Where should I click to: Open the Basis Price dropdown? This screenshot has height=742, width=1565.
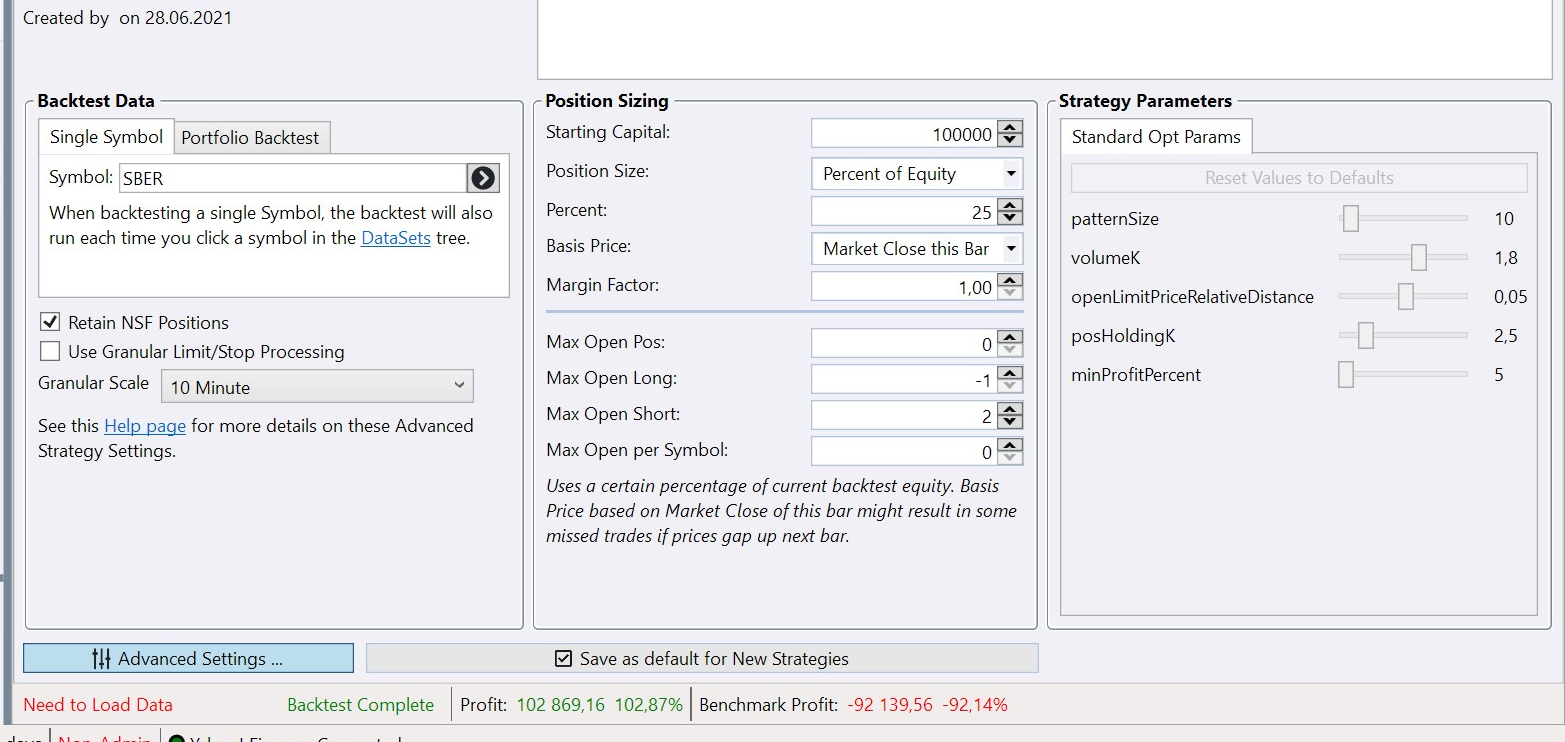[x=1011, y=249]
